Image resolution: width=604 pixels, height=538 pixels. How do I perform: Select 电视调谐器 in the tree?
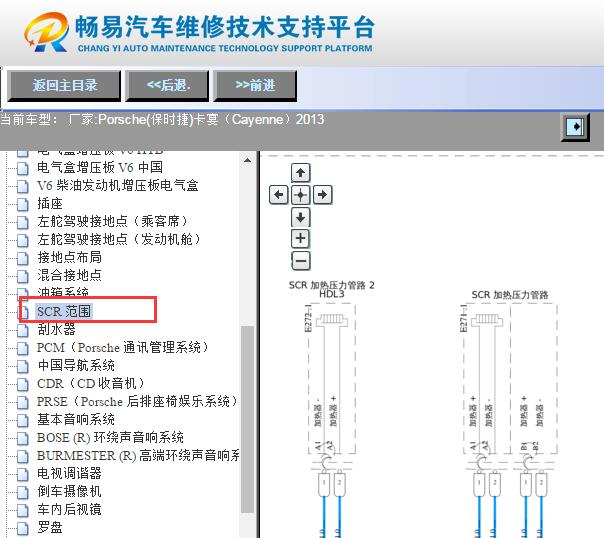69,474
